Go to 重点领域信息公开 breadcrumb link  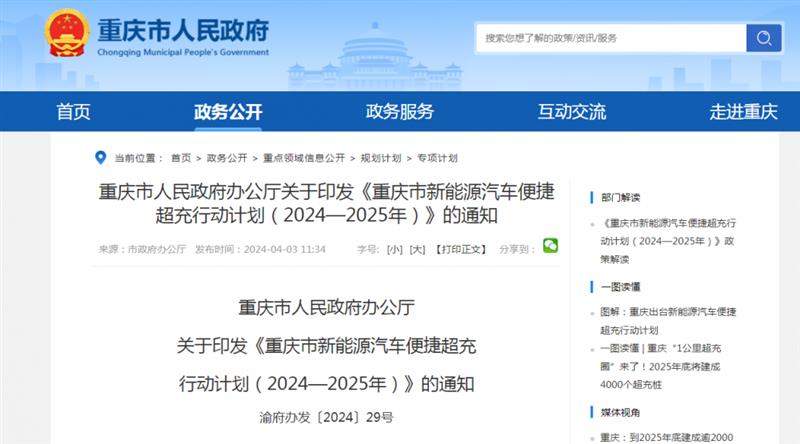(x=304, y=158)
